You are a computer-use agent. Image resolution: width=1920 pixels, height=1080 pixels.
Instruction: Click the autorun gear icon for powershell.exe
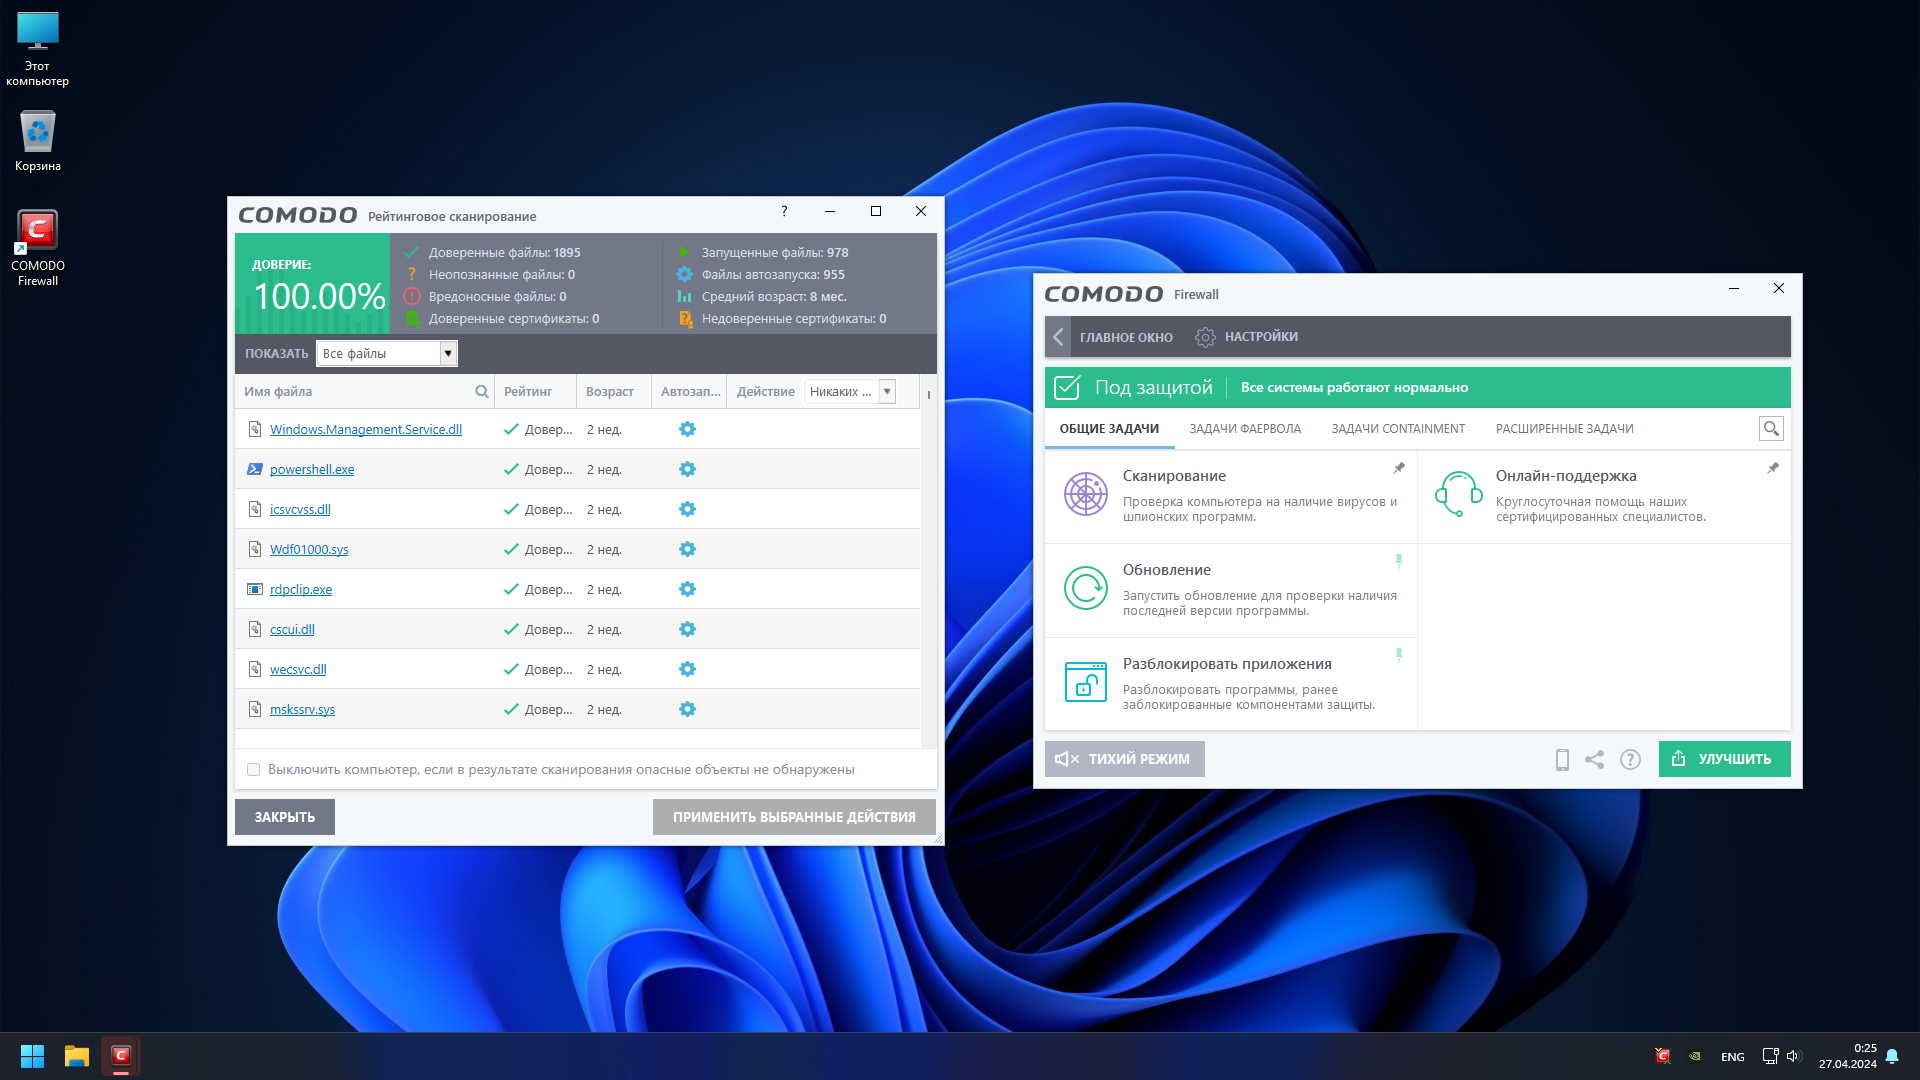point(687,469)
